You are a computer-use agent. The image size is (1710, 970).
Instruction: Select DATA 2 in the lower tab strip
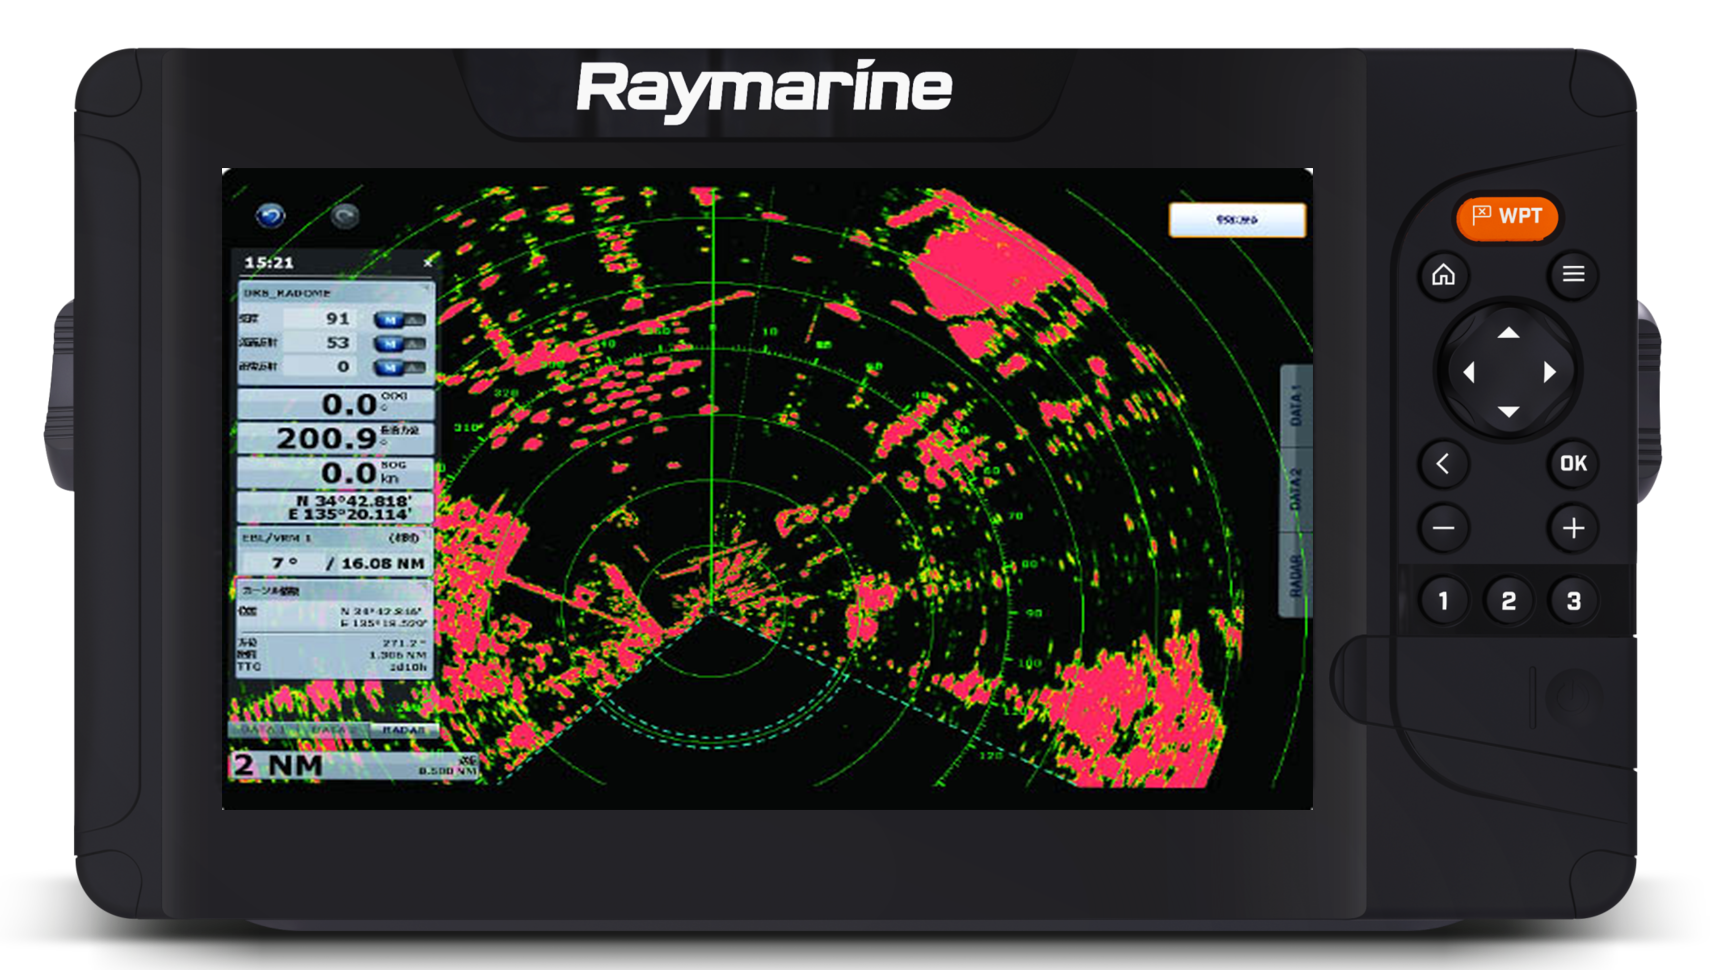pos(333,730)
